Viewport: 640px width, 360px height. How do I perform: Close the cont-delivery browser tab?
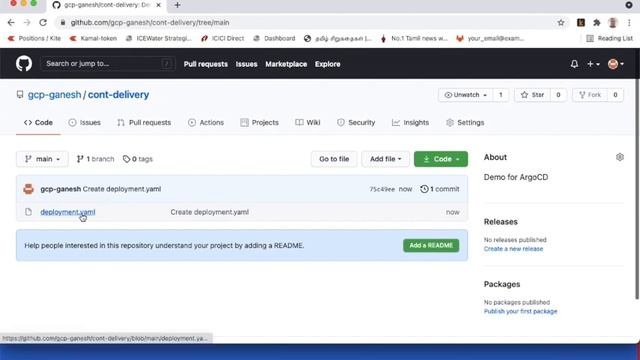point(158,5)
